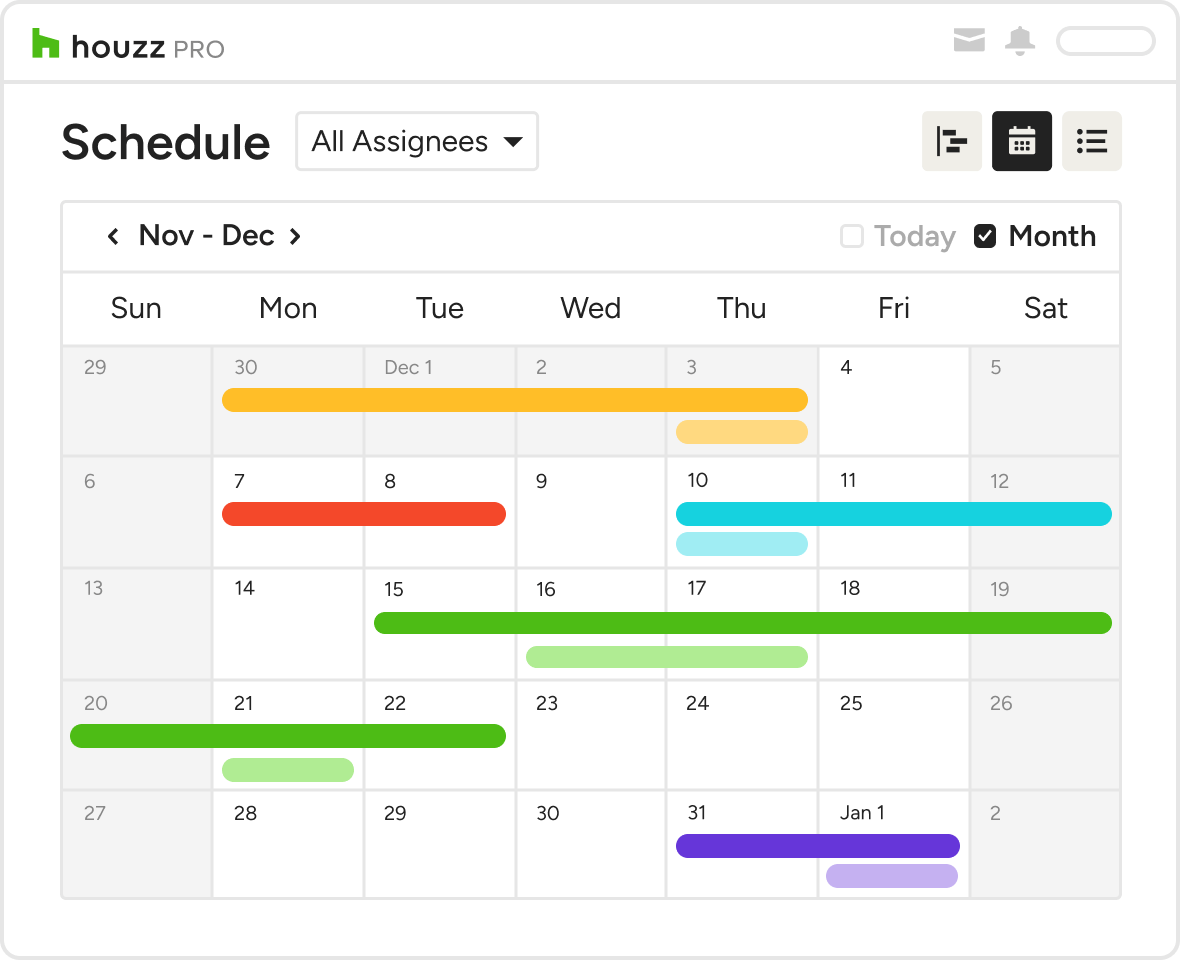This screenshot has width=1180, height=960.
Task: Open the mail envelope icon
Action: pos(969,41)
